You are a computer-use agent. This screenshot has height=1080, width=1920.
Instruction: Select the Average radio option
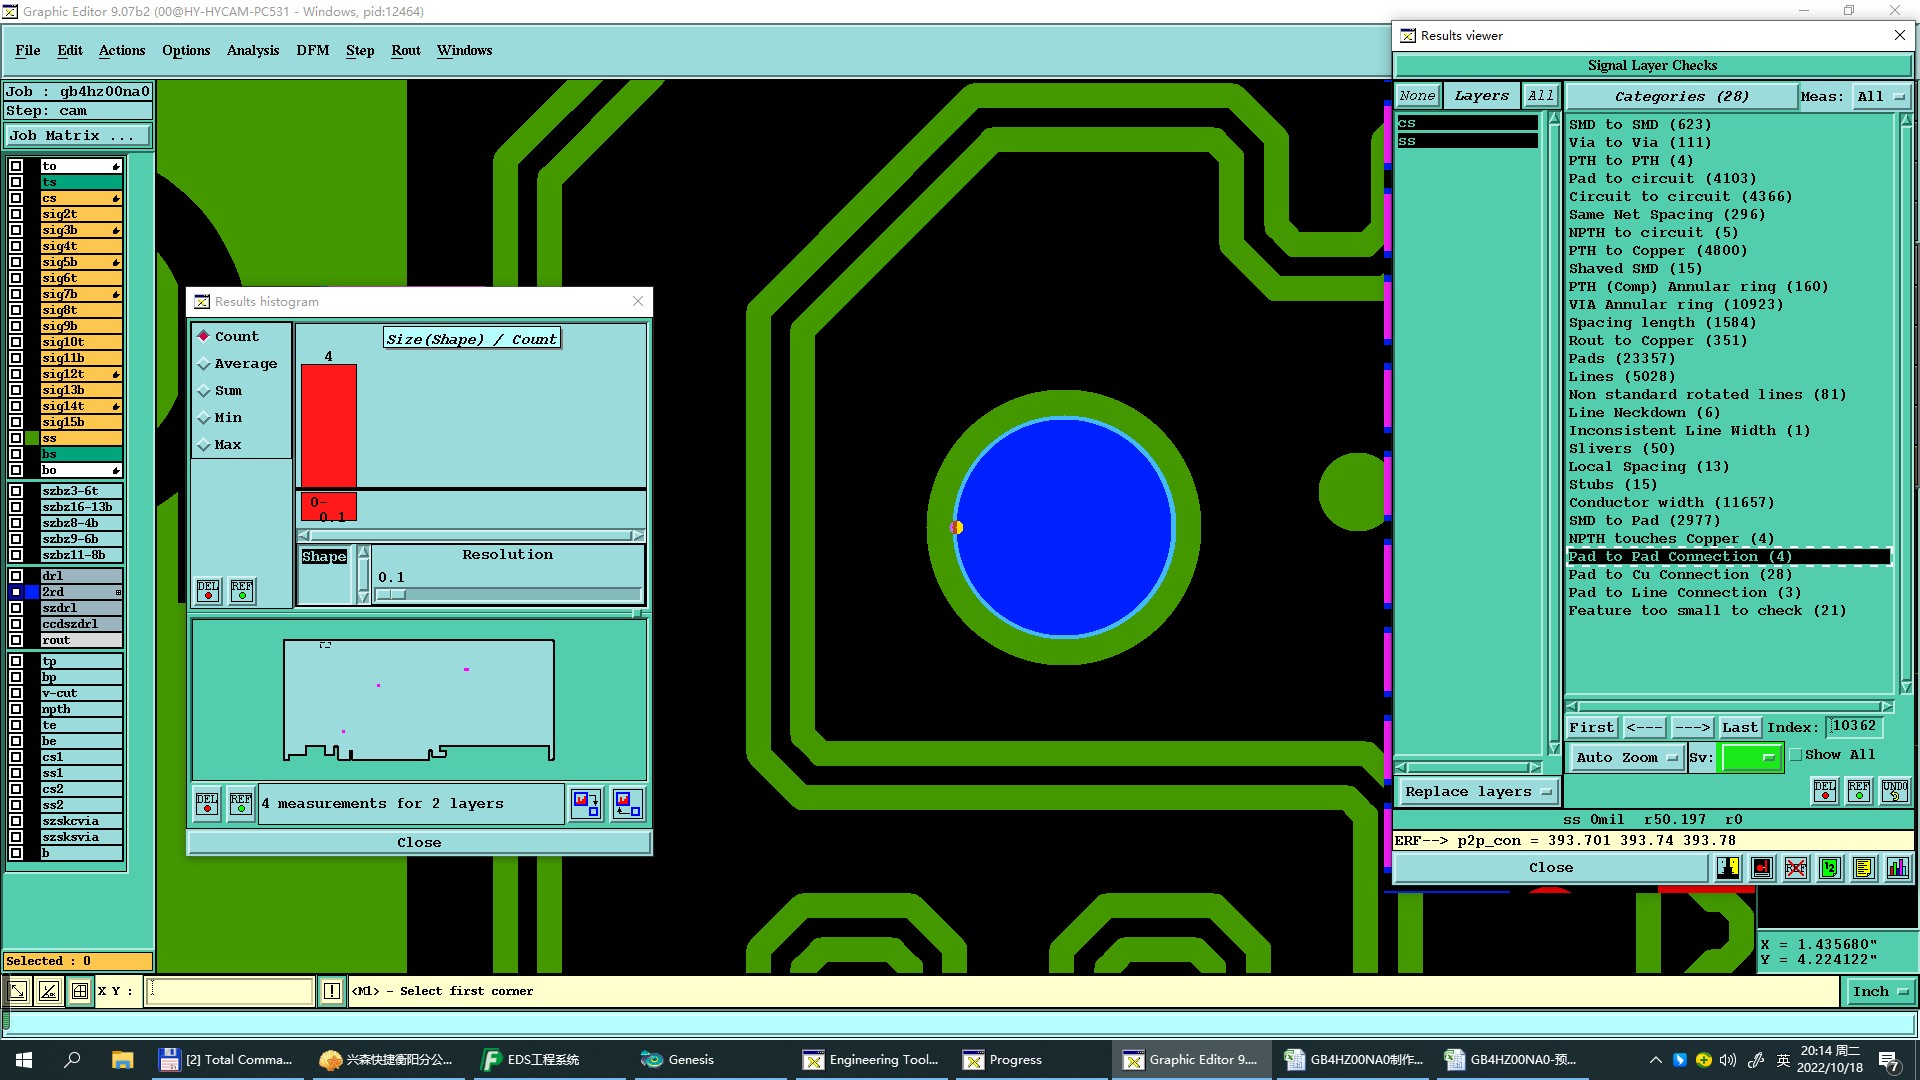click(204, 364)
